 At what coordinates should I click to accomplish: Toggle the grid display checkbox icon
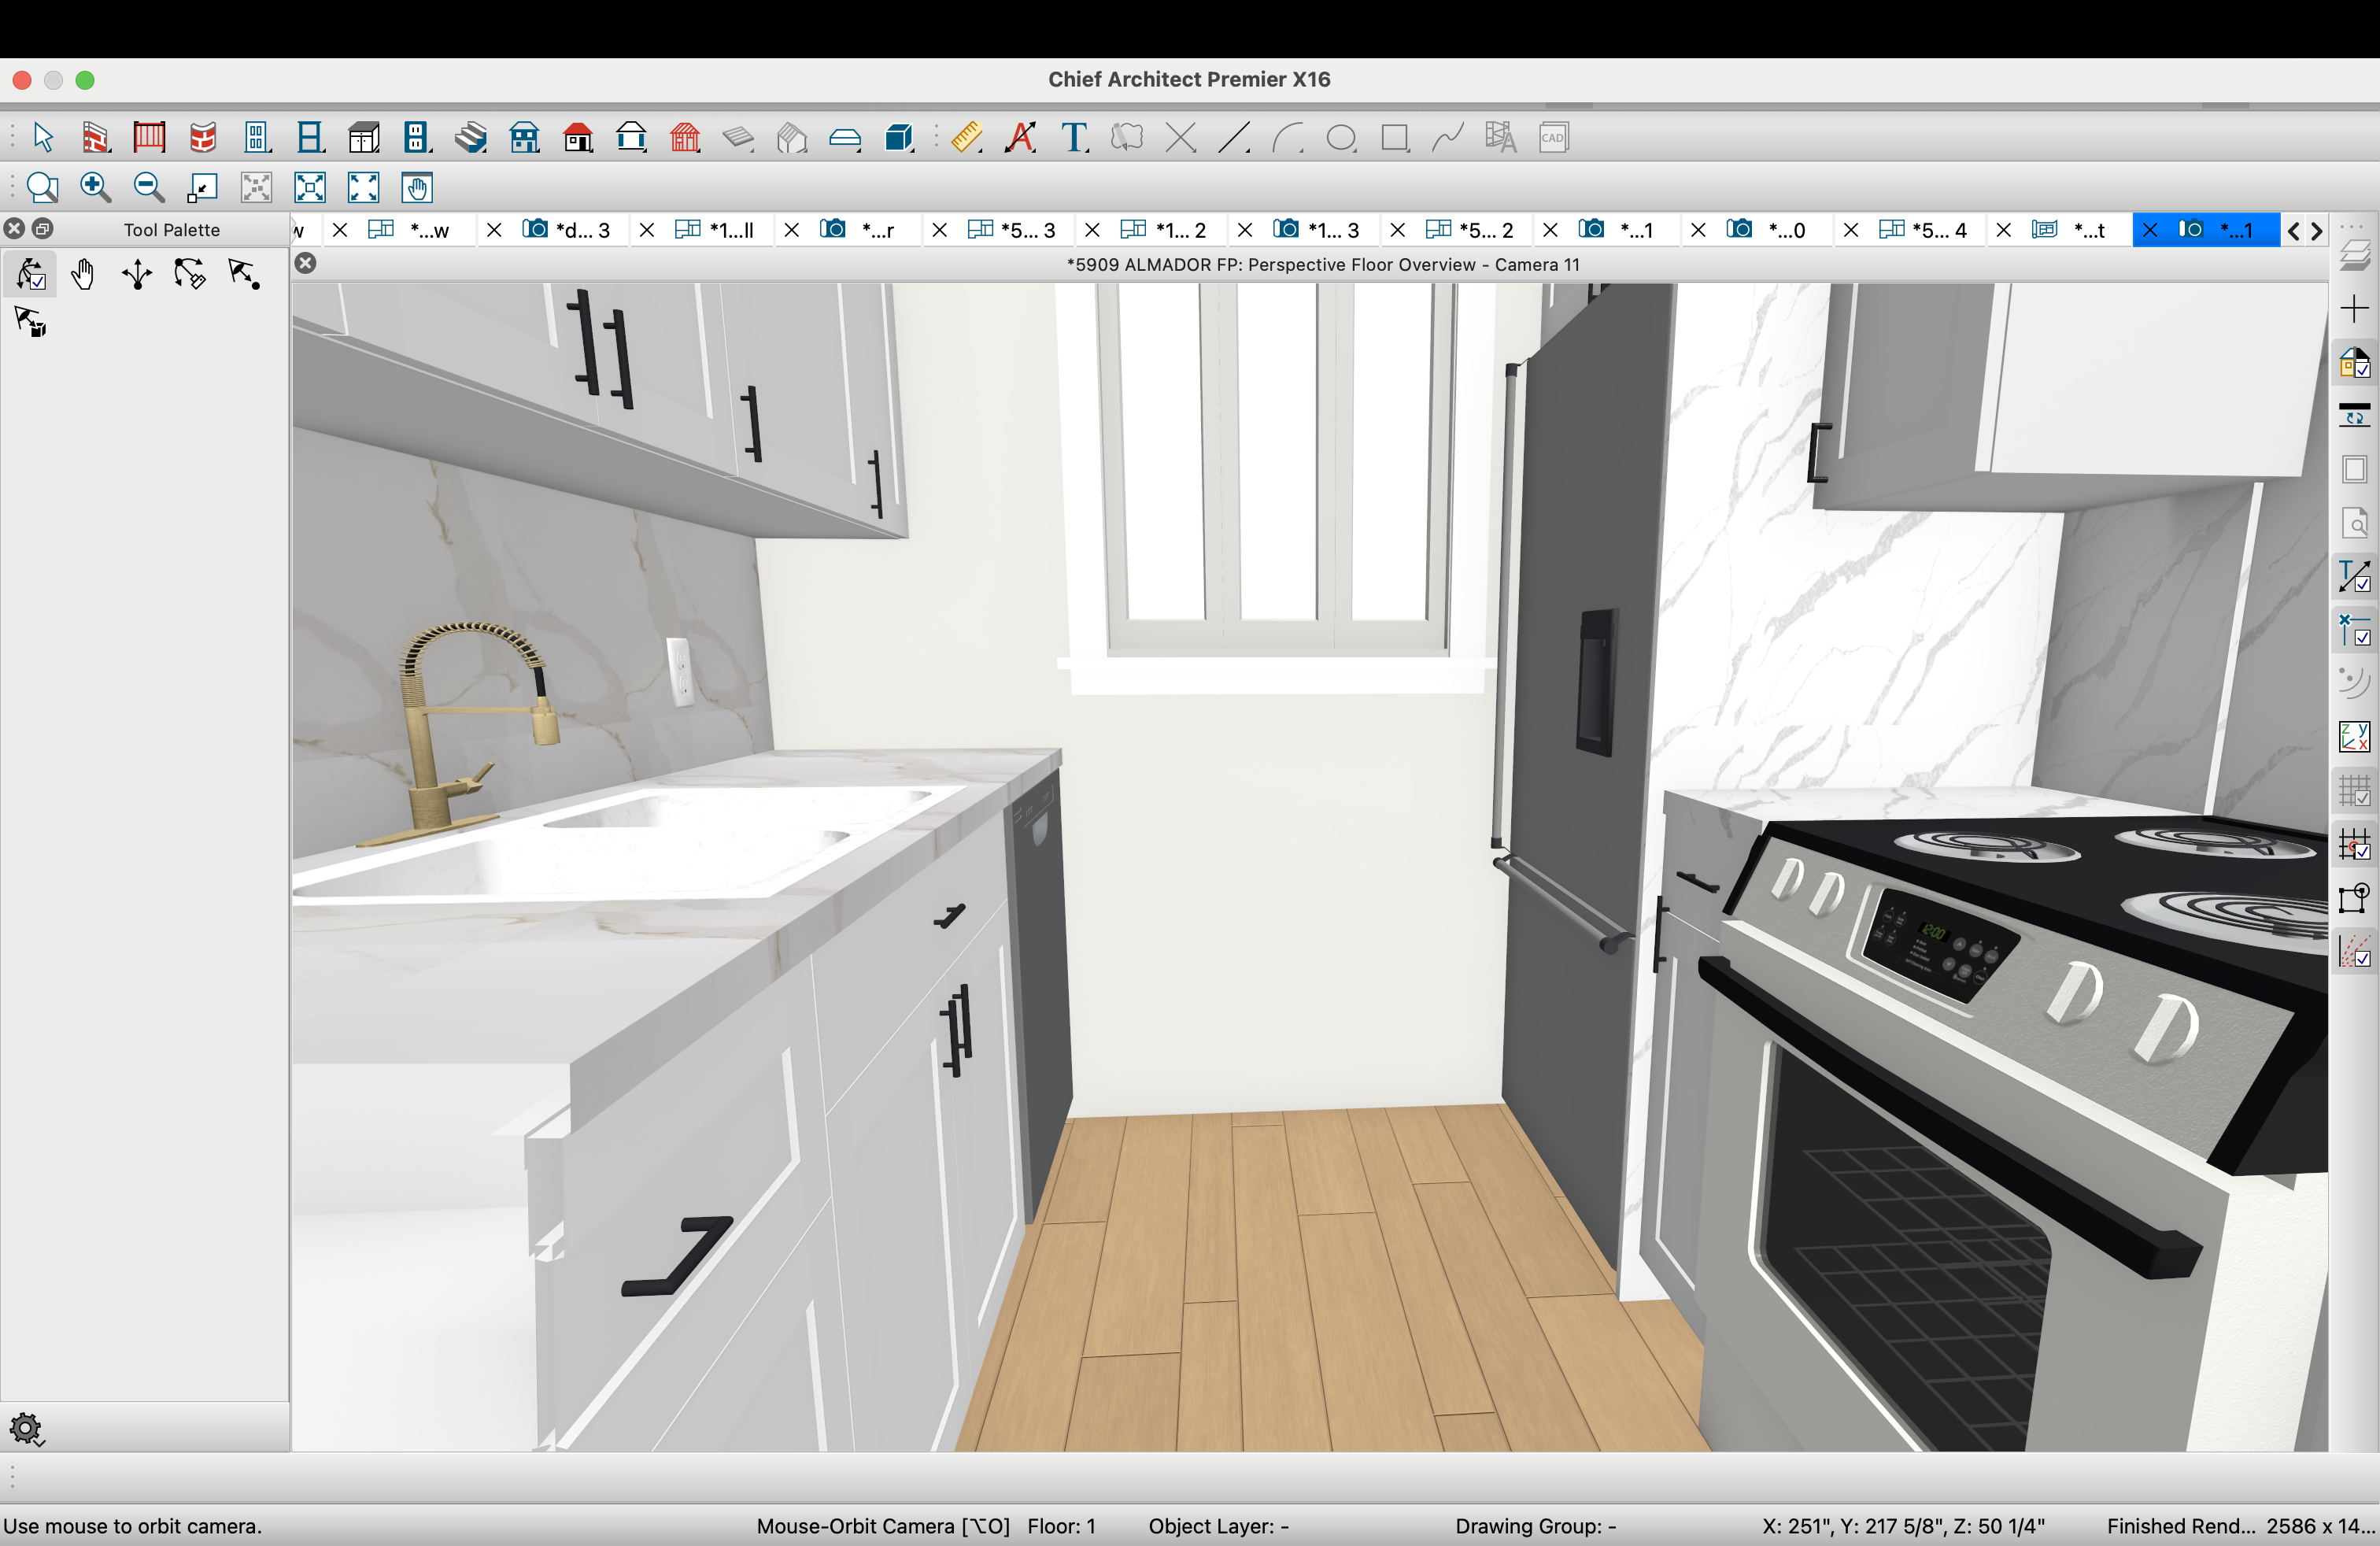2354,791
